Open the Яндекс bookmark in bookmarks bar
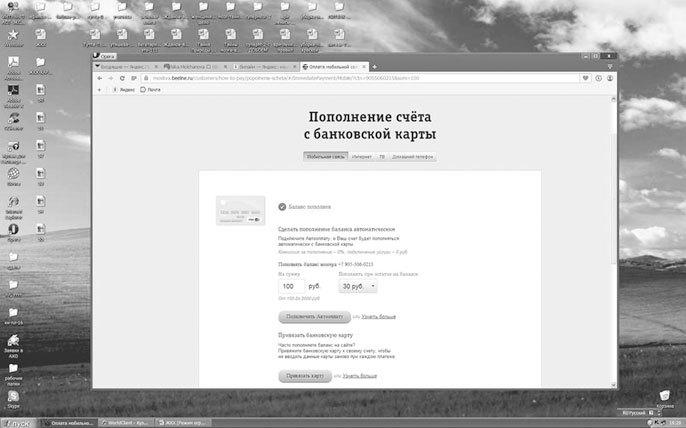This screenshot has height=428, width=686. click(x=128, y=89)
